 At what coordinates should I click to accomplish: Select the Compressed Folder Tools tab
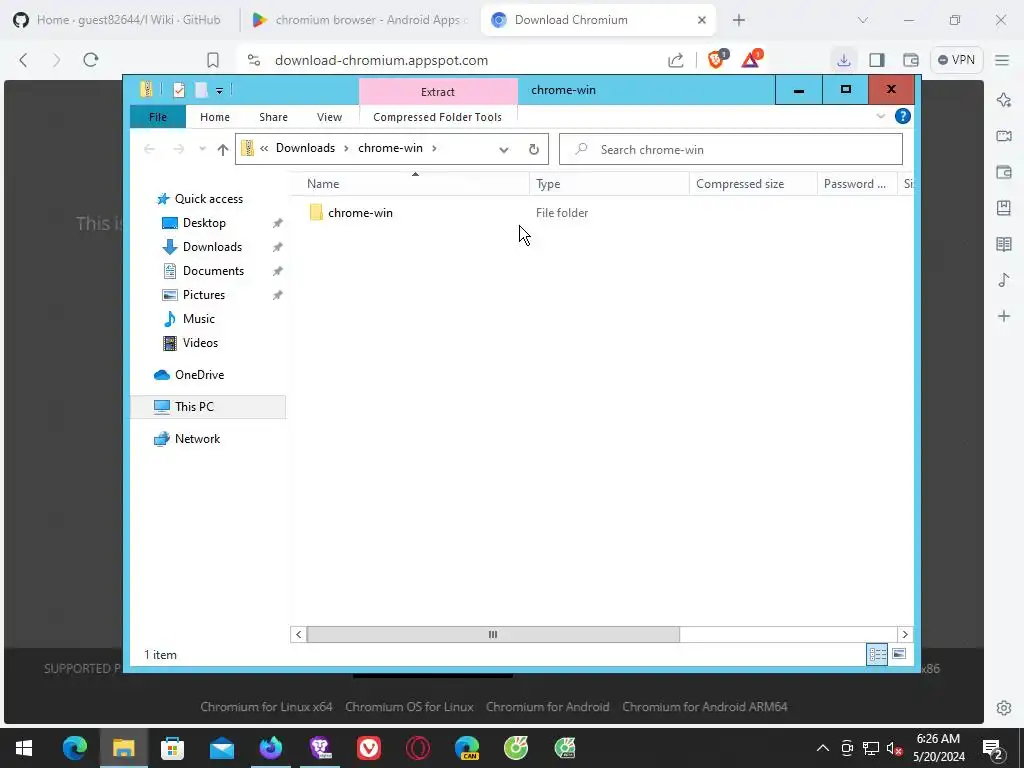(438, 117)
